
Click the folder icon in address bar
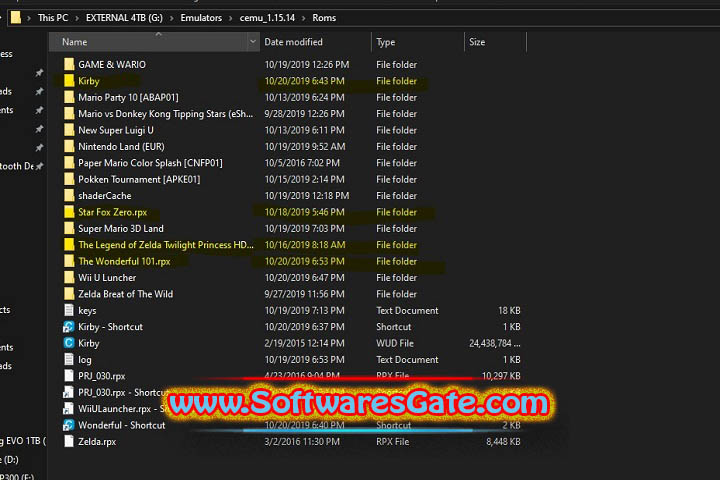pyautogui.click(x=16, y=17)
